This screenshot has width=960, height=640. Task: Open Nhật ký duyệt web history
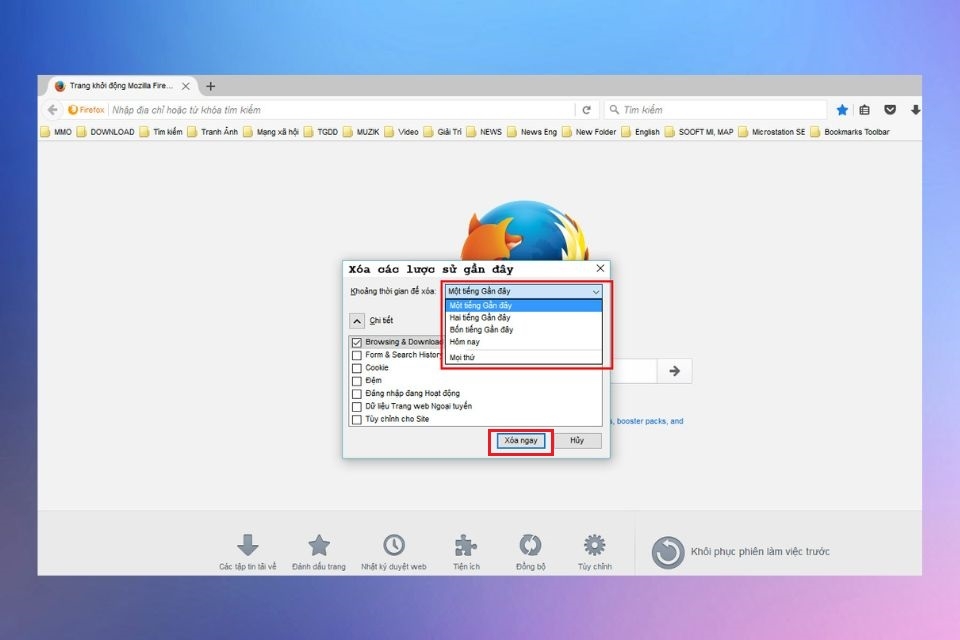[394, 552]
